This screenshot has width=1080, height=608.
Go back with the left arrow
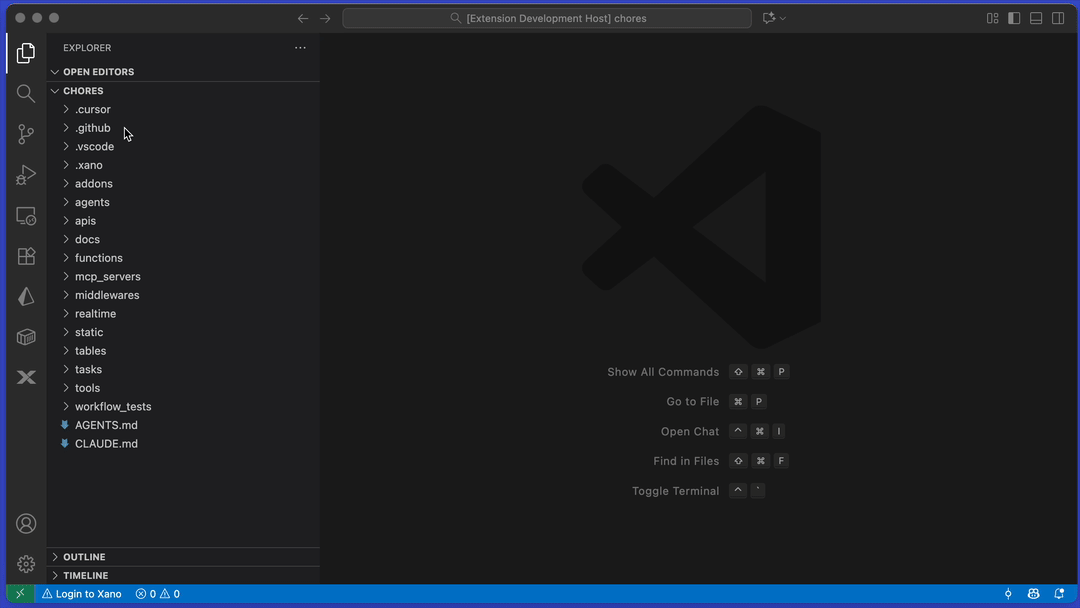click(302, 19)
